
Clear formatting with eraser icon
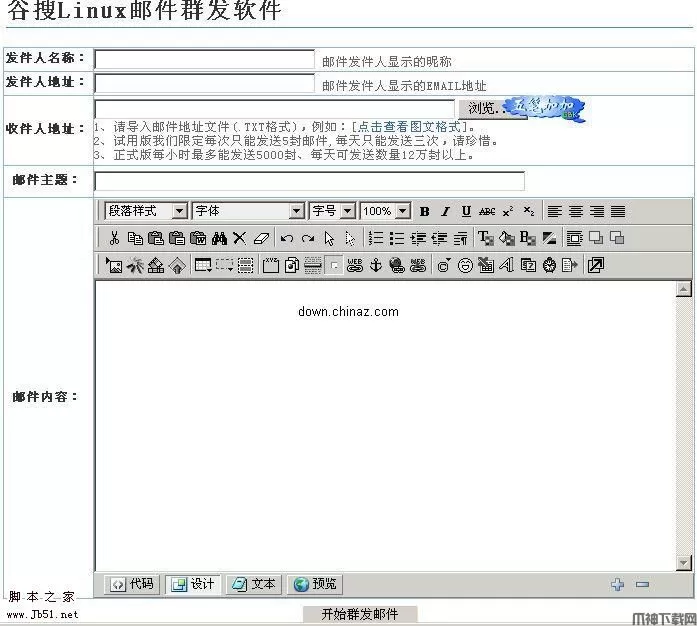pyautogui.click(x=261, y=239)
